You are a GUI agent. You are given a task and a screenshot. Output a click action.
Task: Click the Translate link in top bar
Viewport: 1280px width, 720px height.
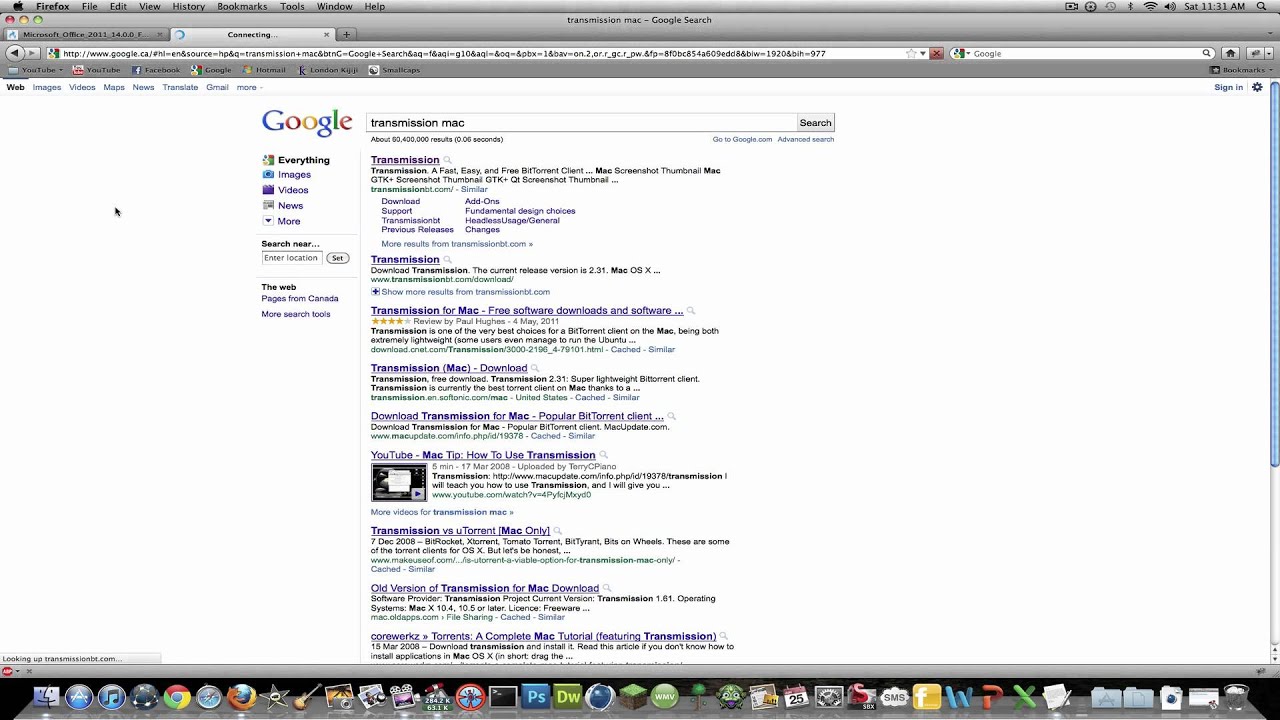180,87
